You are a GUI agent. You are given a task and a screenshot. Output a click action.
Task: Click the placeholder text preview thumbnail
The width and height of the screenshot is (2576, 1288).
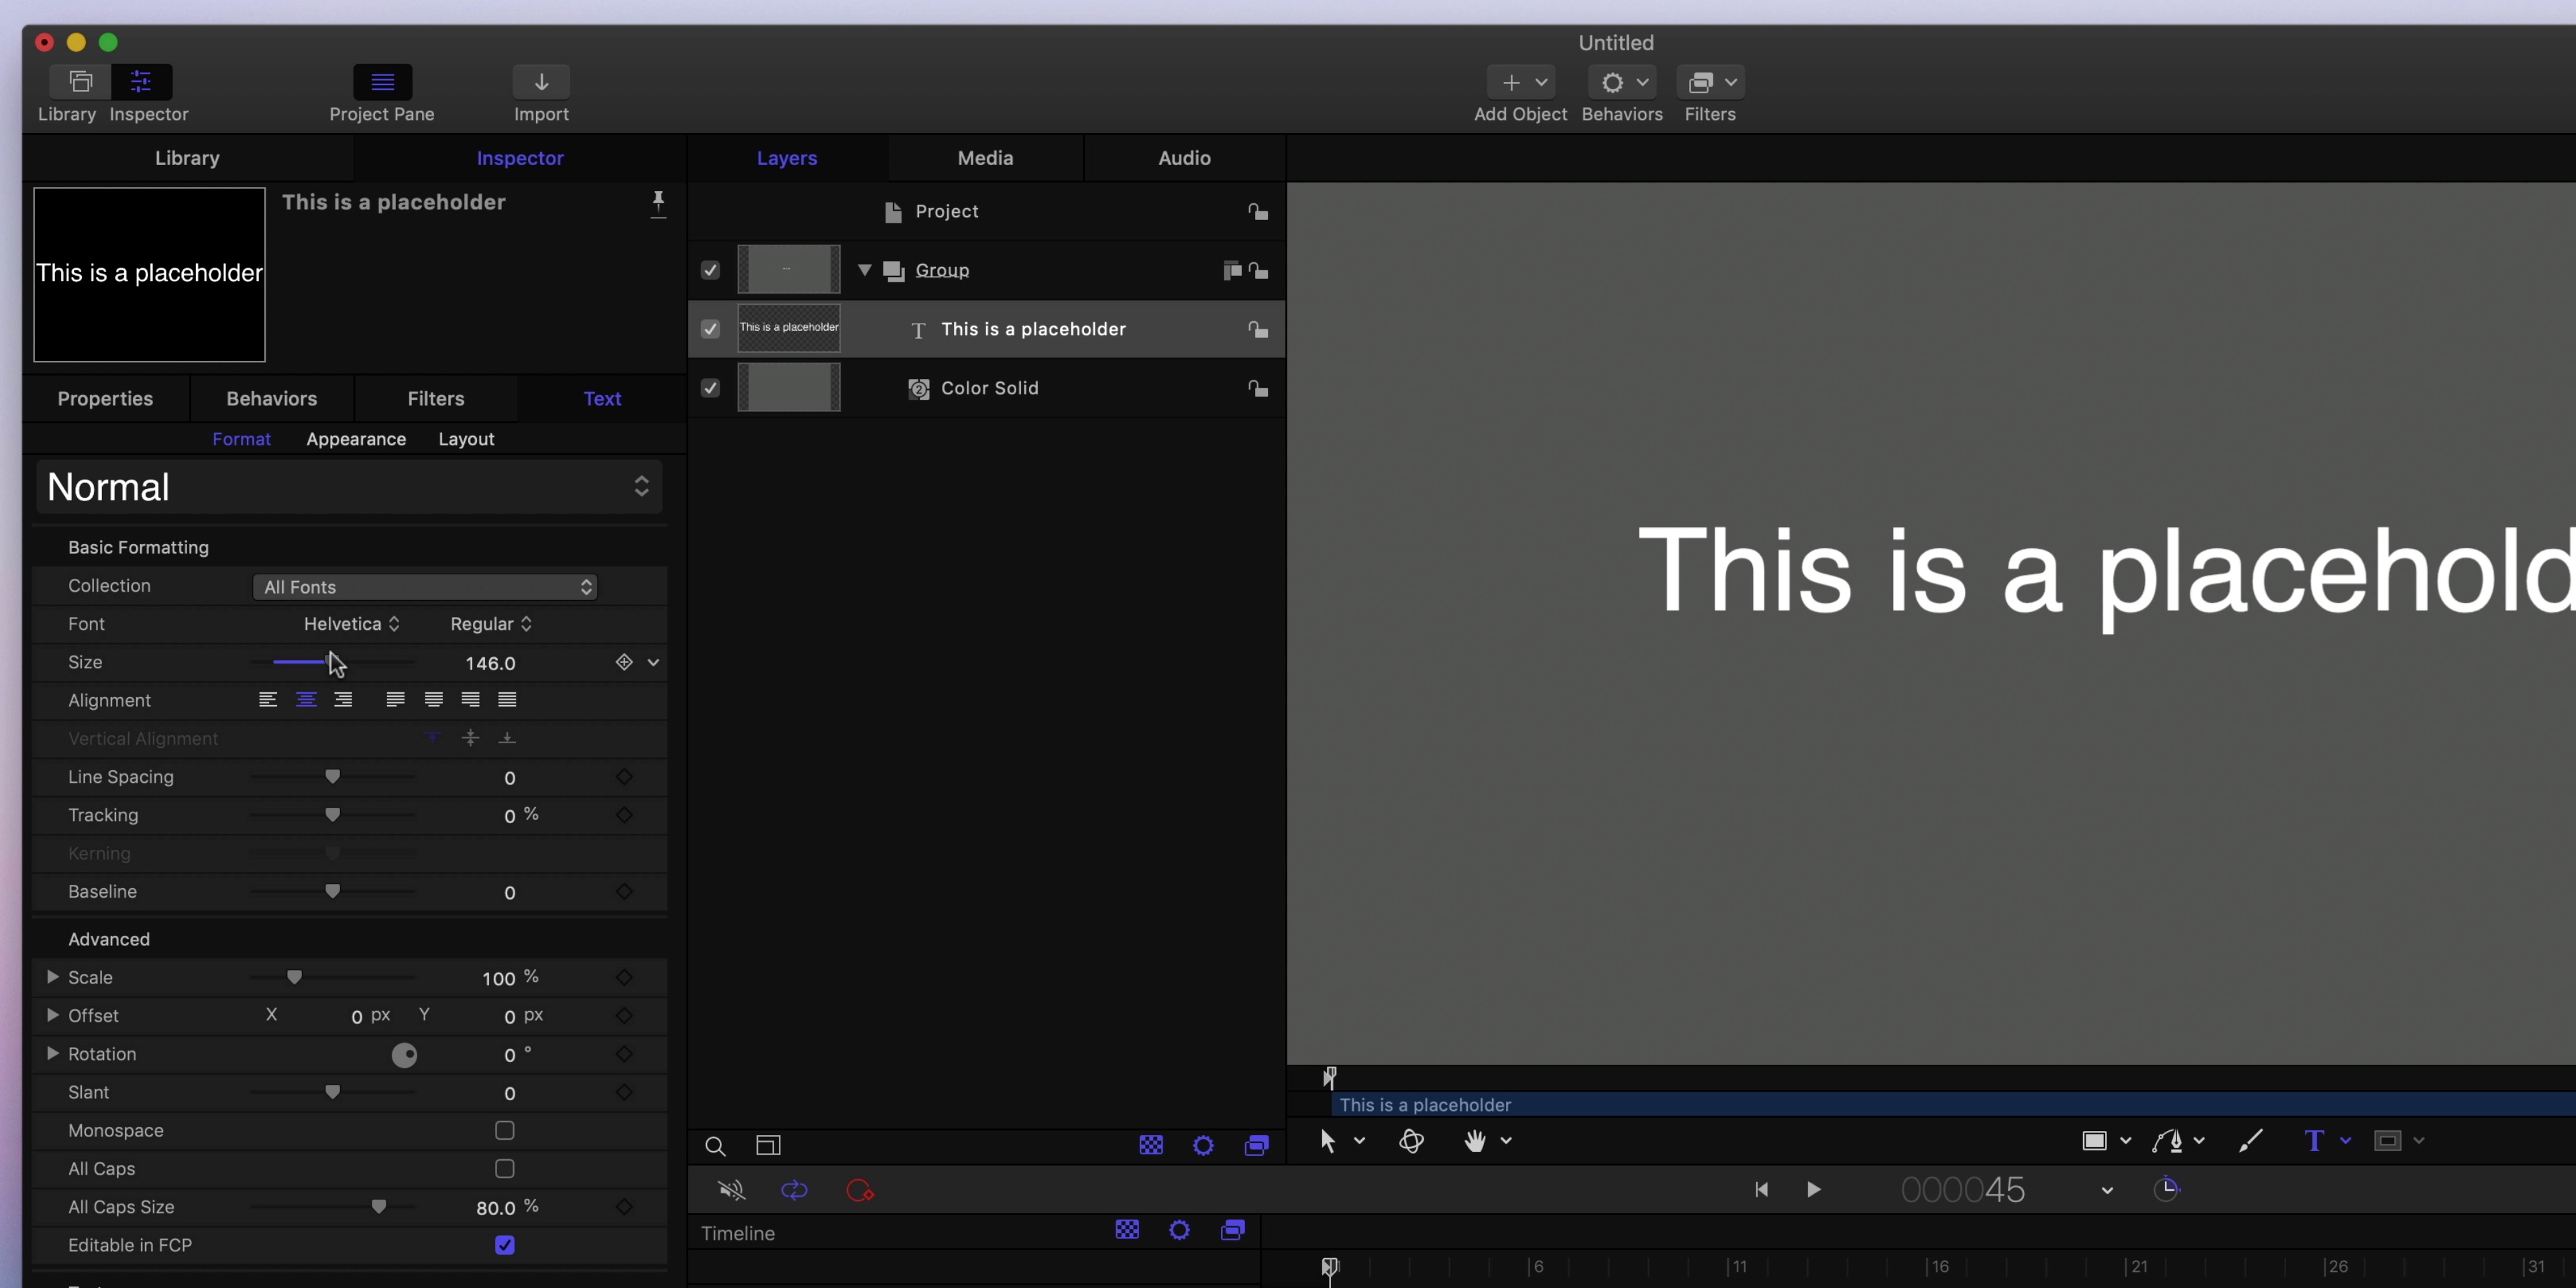149,274
